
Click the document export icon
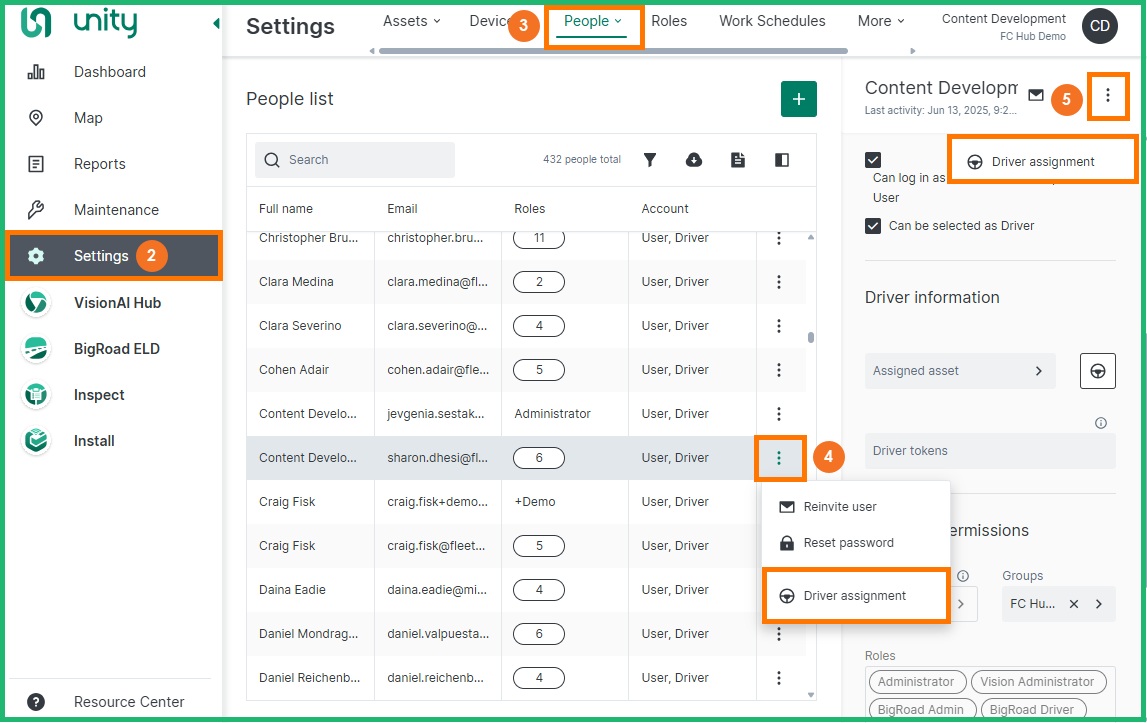(738, 160)
